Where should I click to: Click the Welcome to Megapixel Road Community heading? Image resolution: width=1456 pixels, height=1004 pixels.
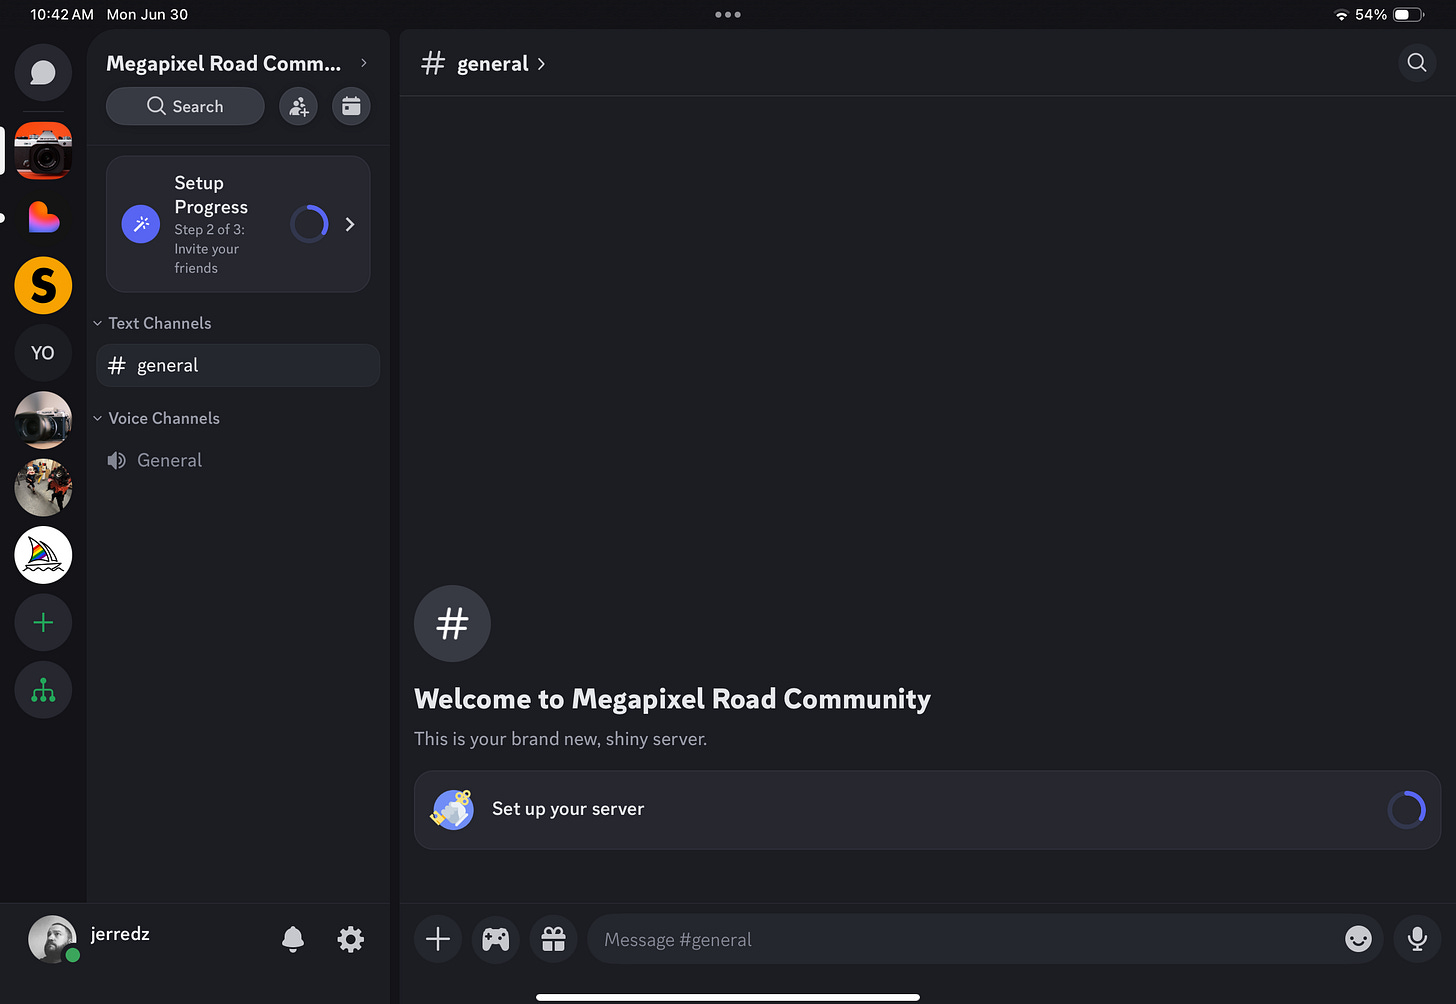(x=672, y=699)
